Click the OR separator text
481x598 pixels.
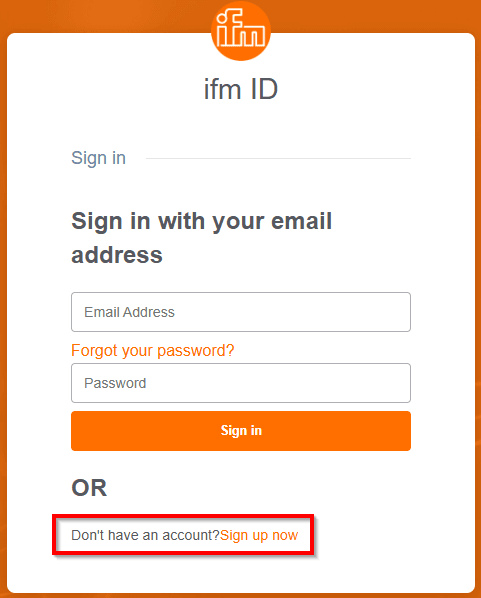89,487
